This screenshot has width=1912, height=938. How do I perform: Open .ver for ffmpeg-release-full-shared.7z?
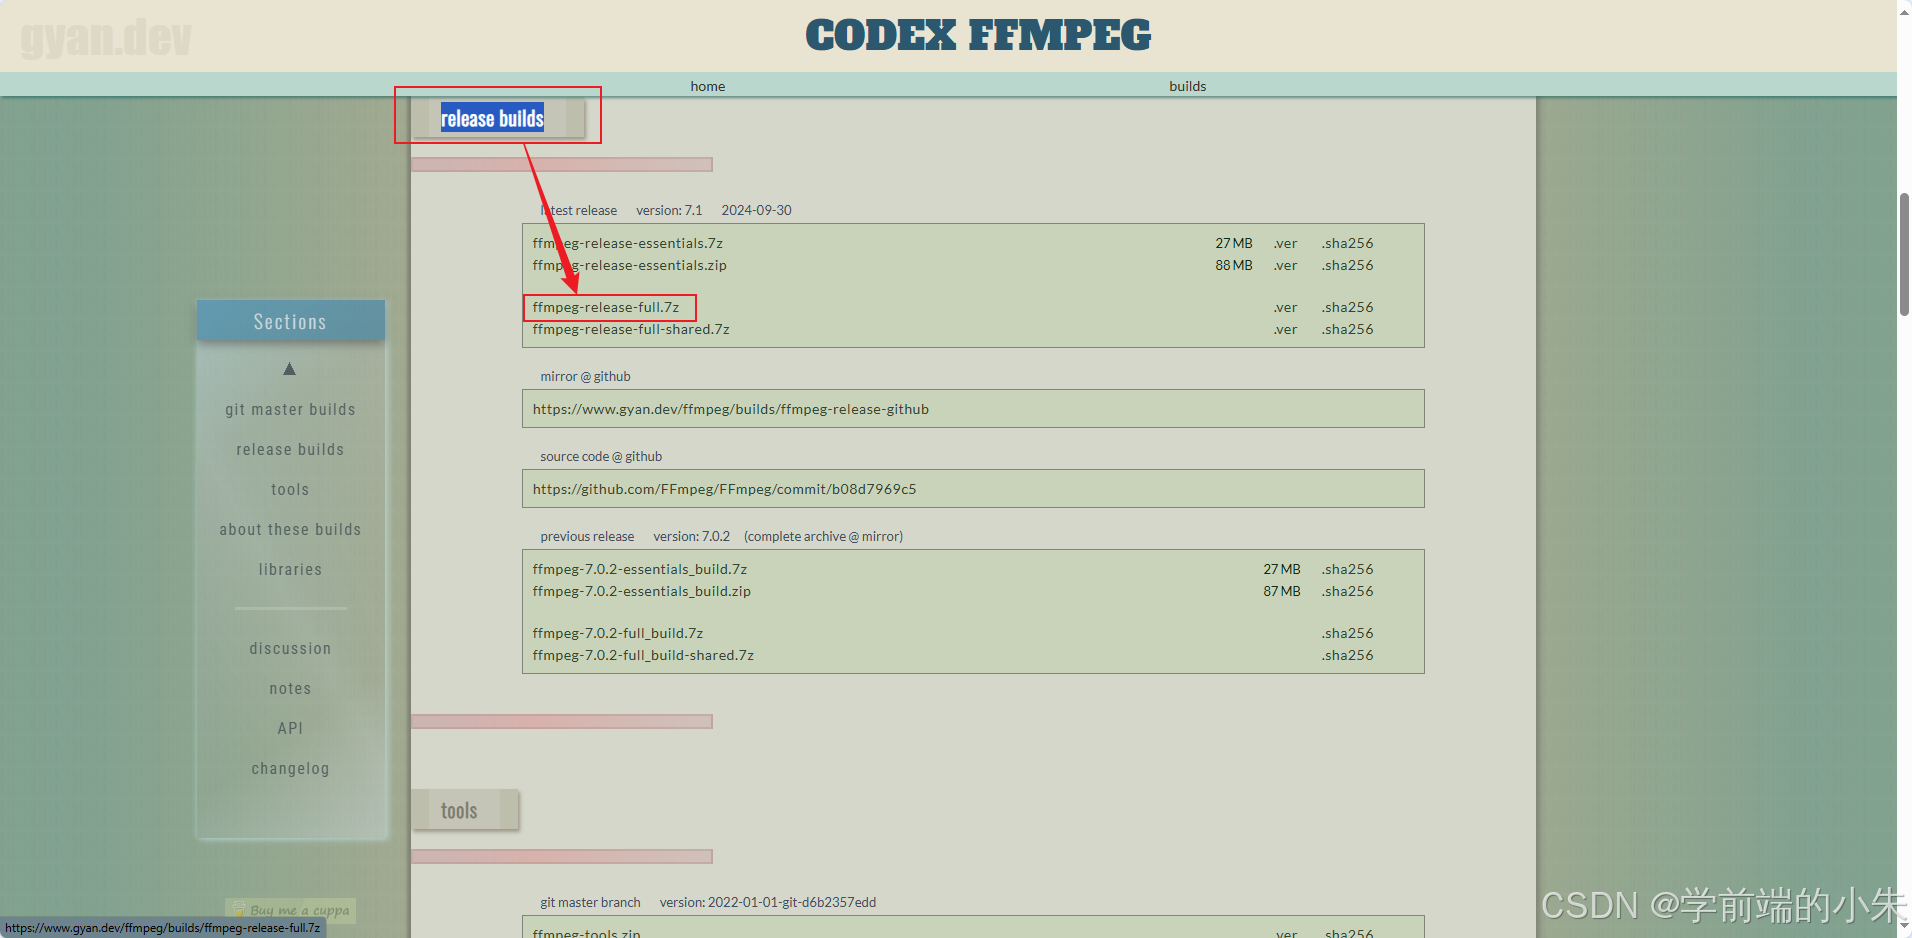pyautogui.click(x=1285, y=329)
